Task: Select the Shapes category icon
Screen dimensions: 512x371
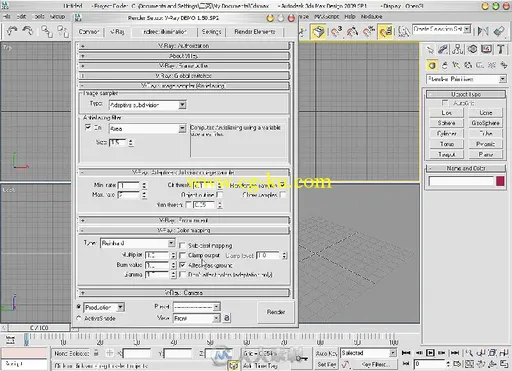Action: [x=444, y=65]
